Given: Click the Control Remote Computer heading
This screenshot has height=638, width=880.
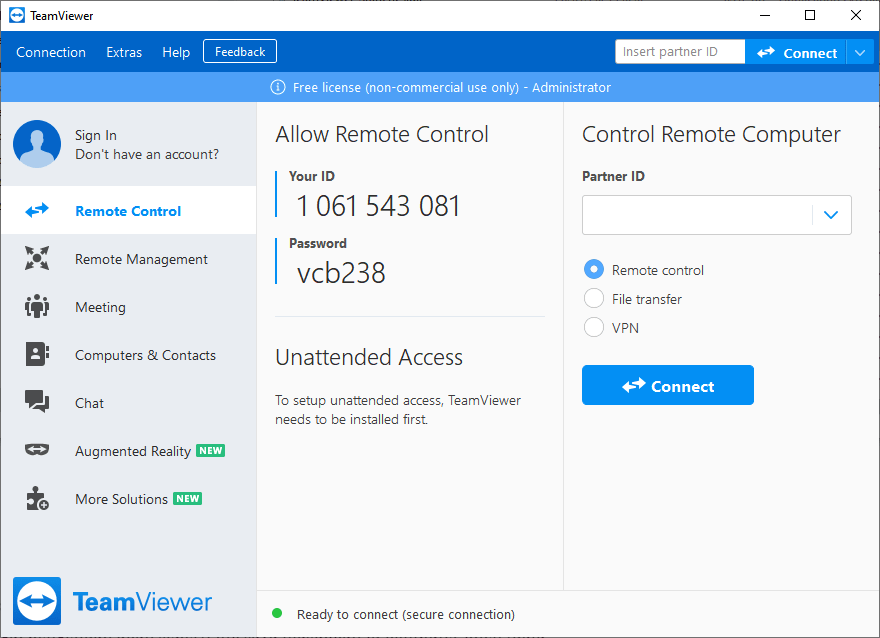Looking at the screenshot, I should (711, 134).
